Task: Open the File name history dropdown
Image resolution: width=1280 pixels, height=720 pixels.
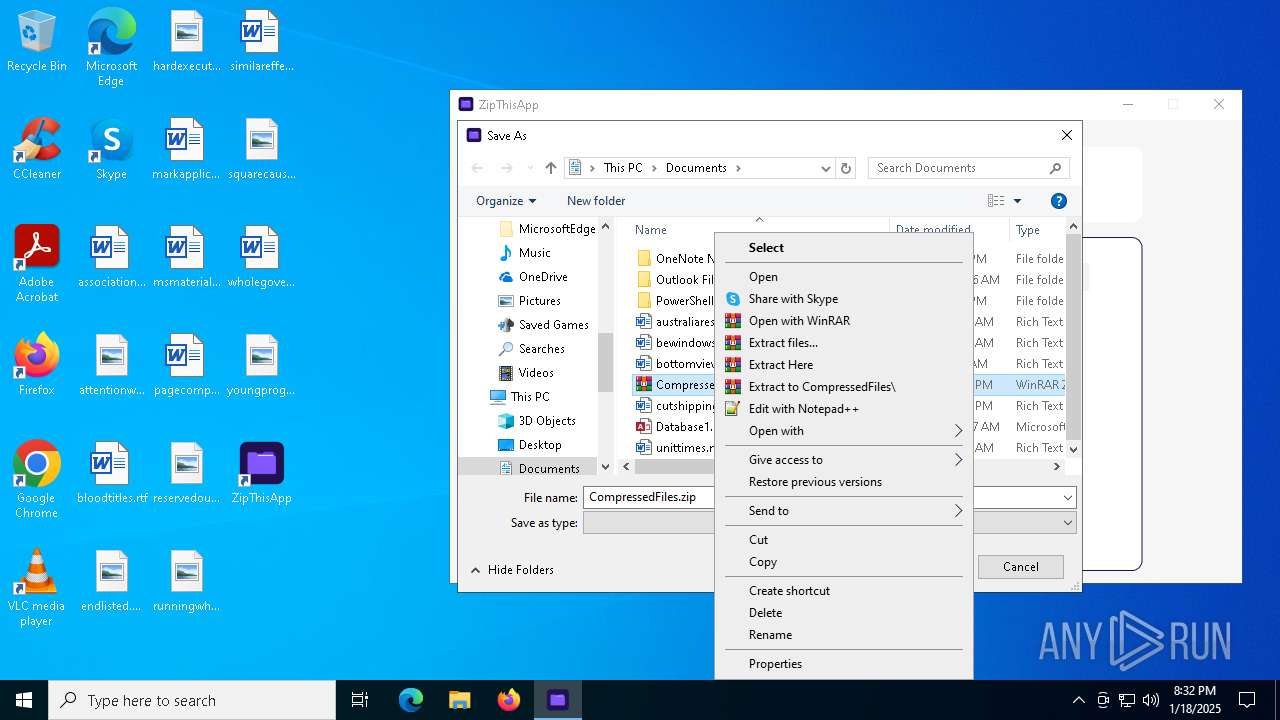Action: coord(1068,497)
